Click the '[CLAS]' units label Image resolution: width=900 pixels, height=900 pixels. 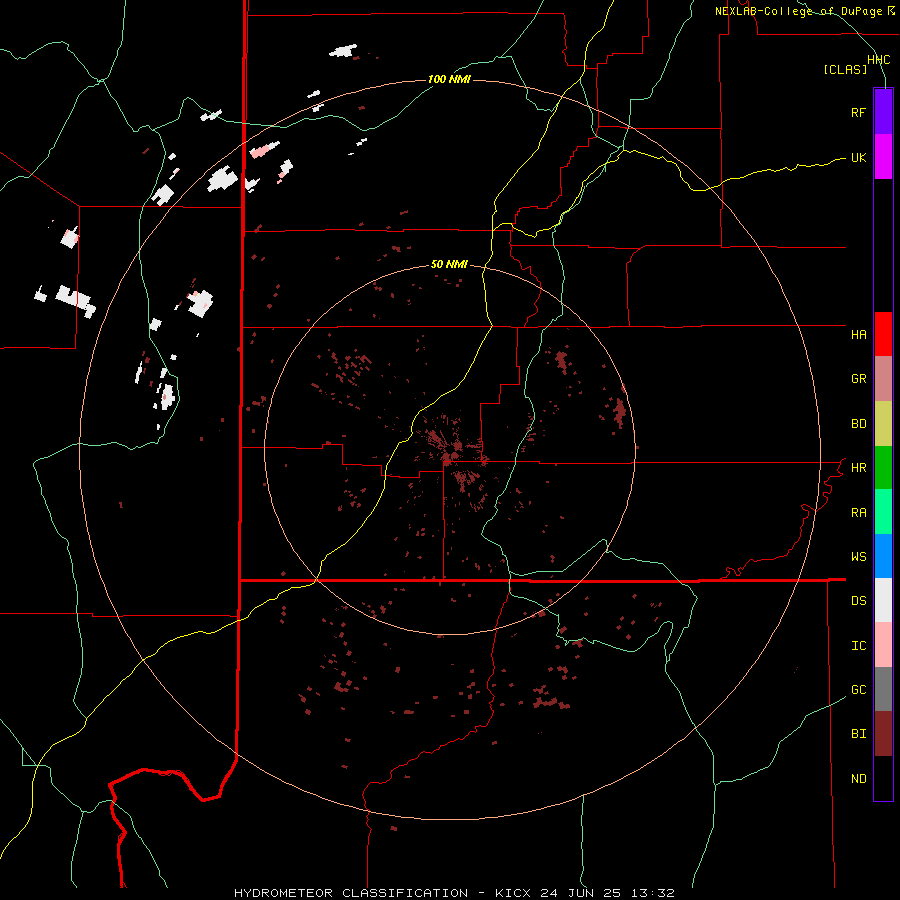click(845, 70)
